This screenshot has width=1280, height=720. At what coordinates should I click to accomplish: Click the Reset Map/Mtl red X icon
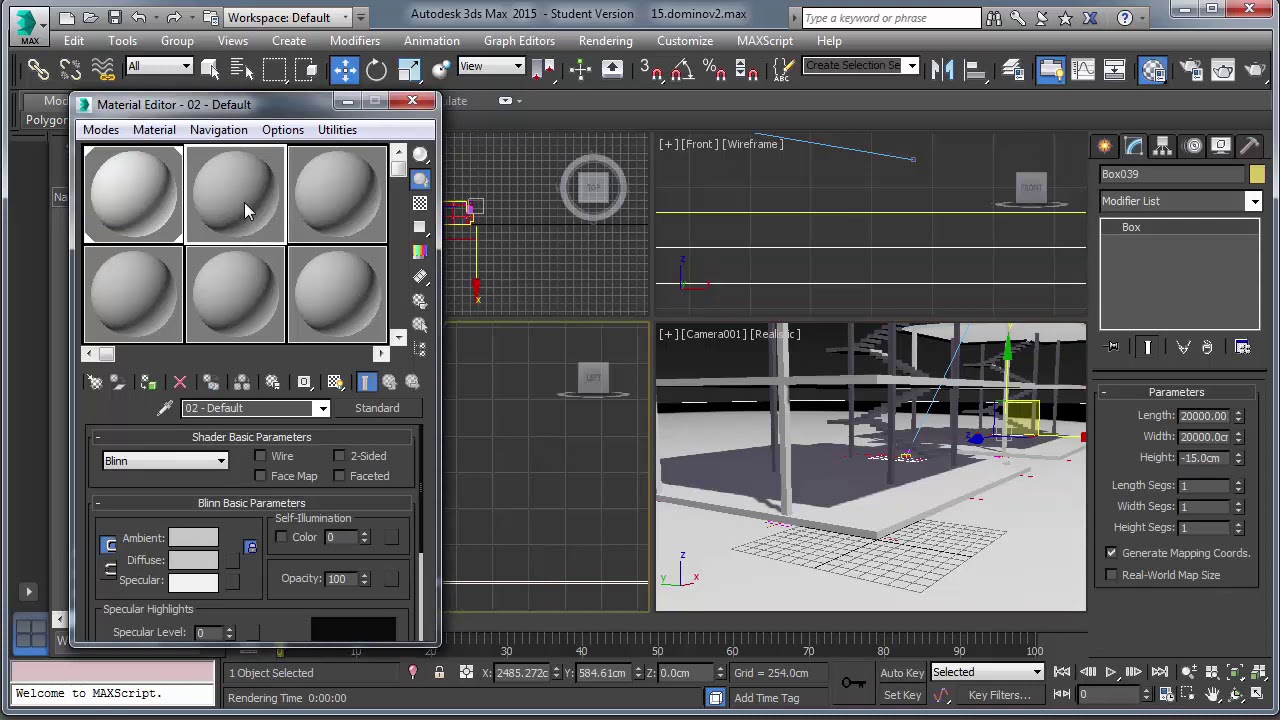click(180, 382)
